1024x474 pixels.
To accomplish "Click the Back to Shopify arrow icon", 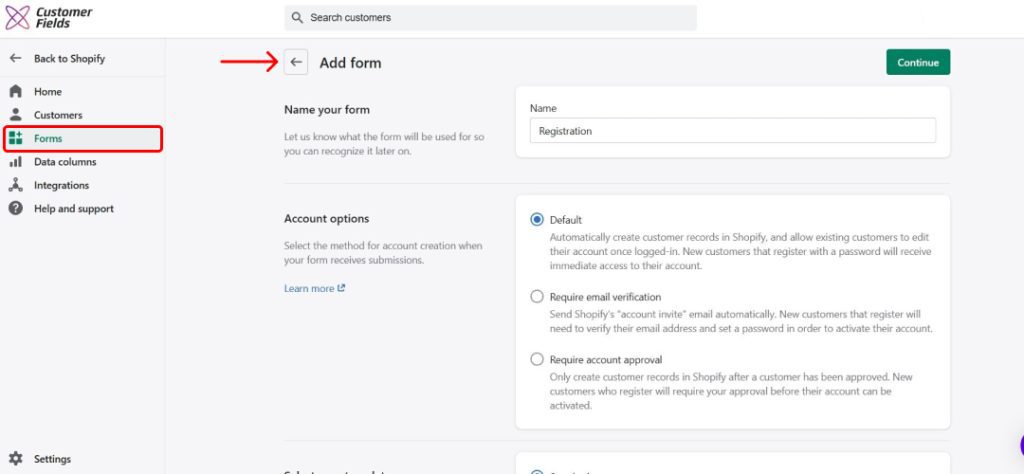I will pos(16,58).
